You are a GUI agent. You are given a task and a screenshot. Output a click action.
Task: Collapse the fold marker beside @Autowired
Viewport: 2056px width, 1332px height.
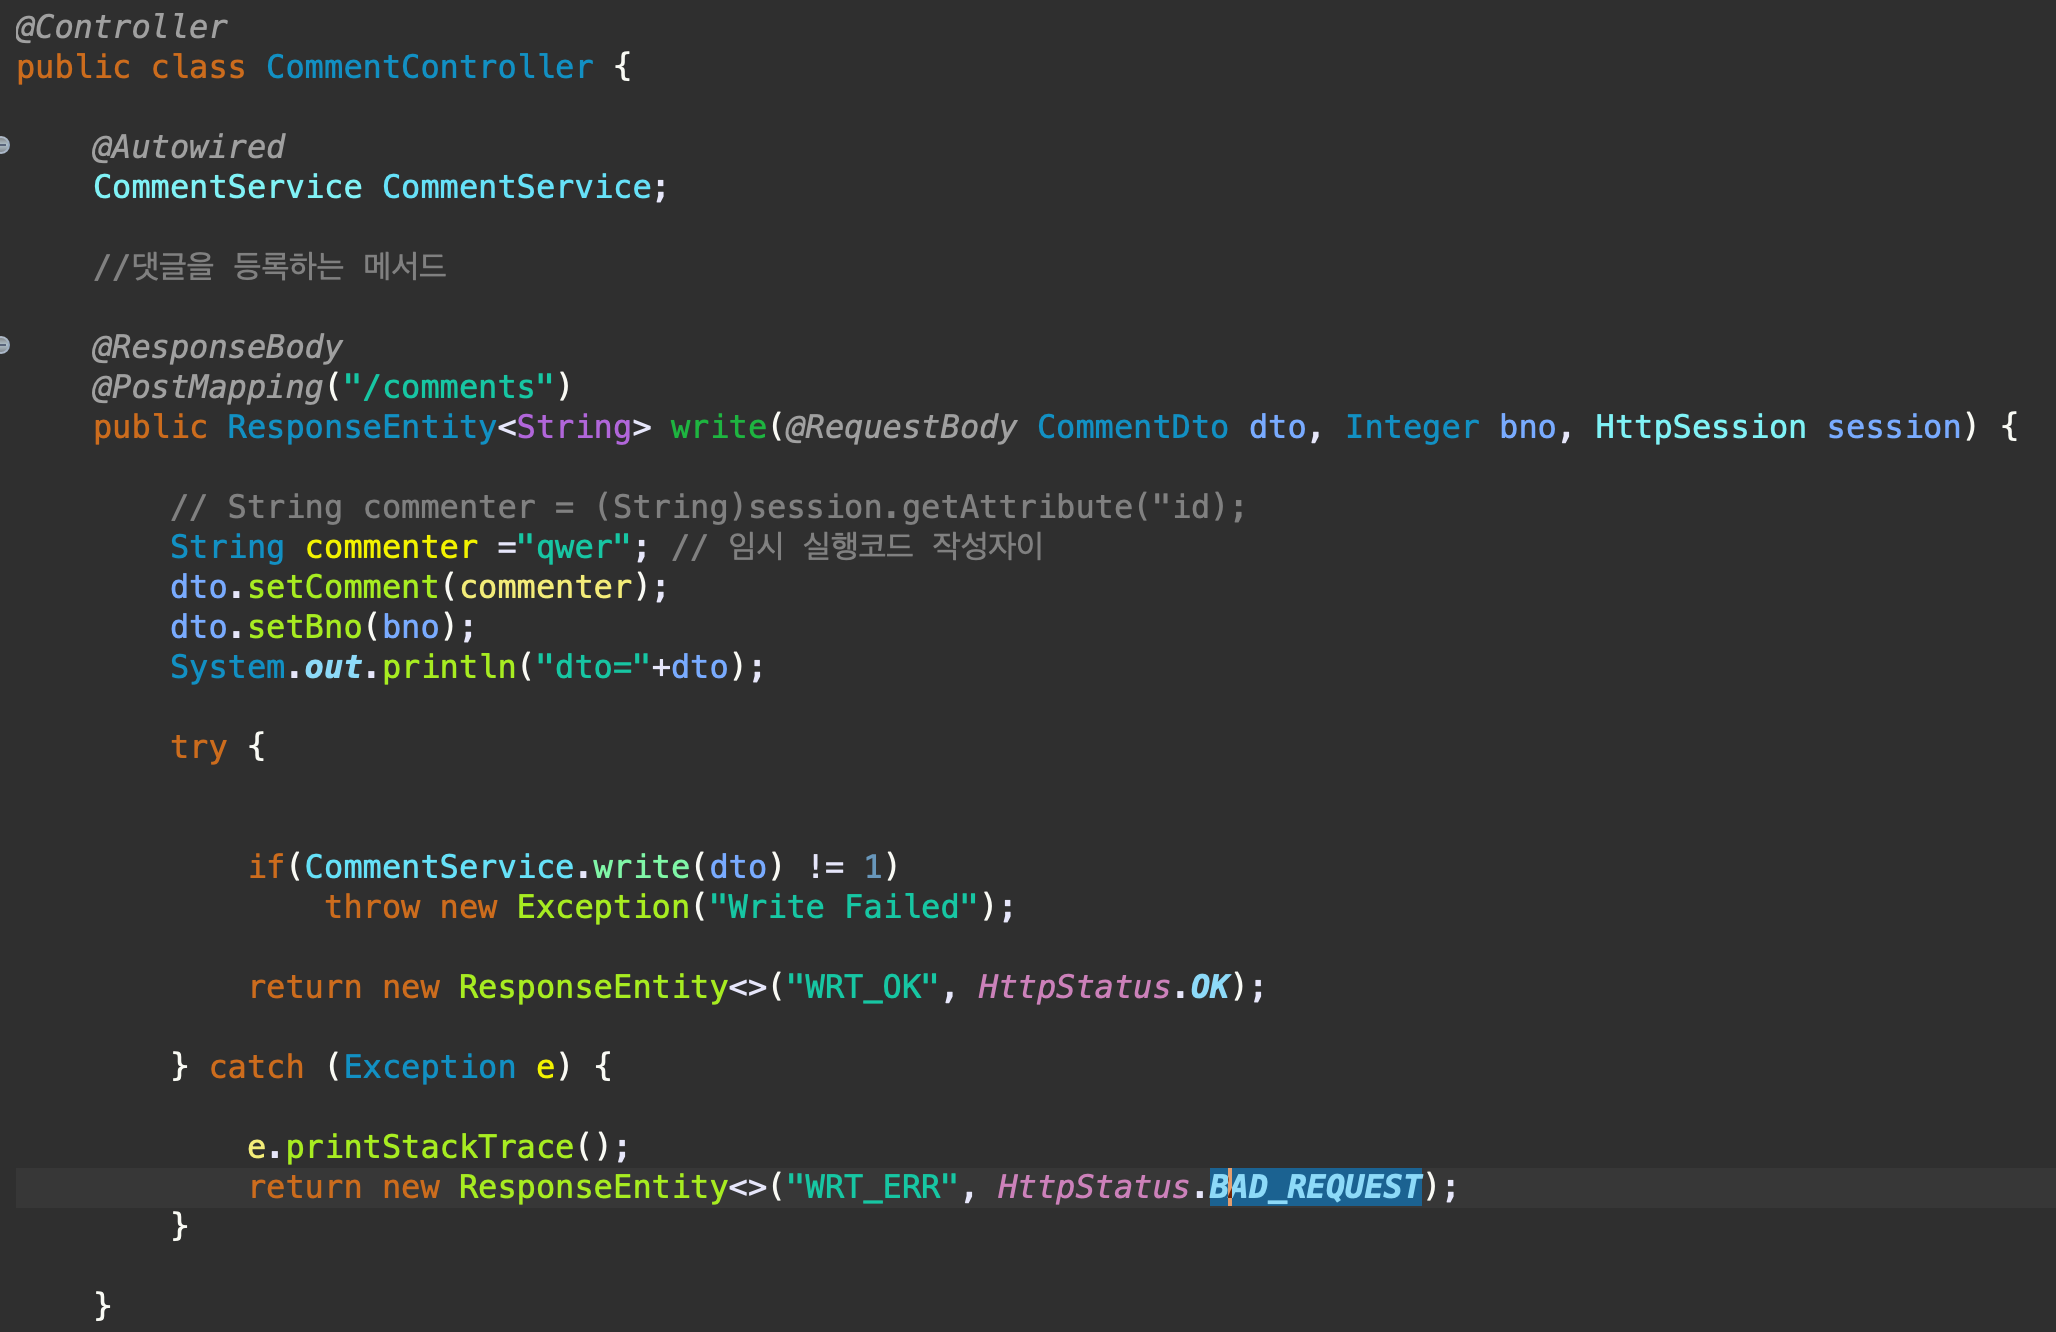[4, 145]
